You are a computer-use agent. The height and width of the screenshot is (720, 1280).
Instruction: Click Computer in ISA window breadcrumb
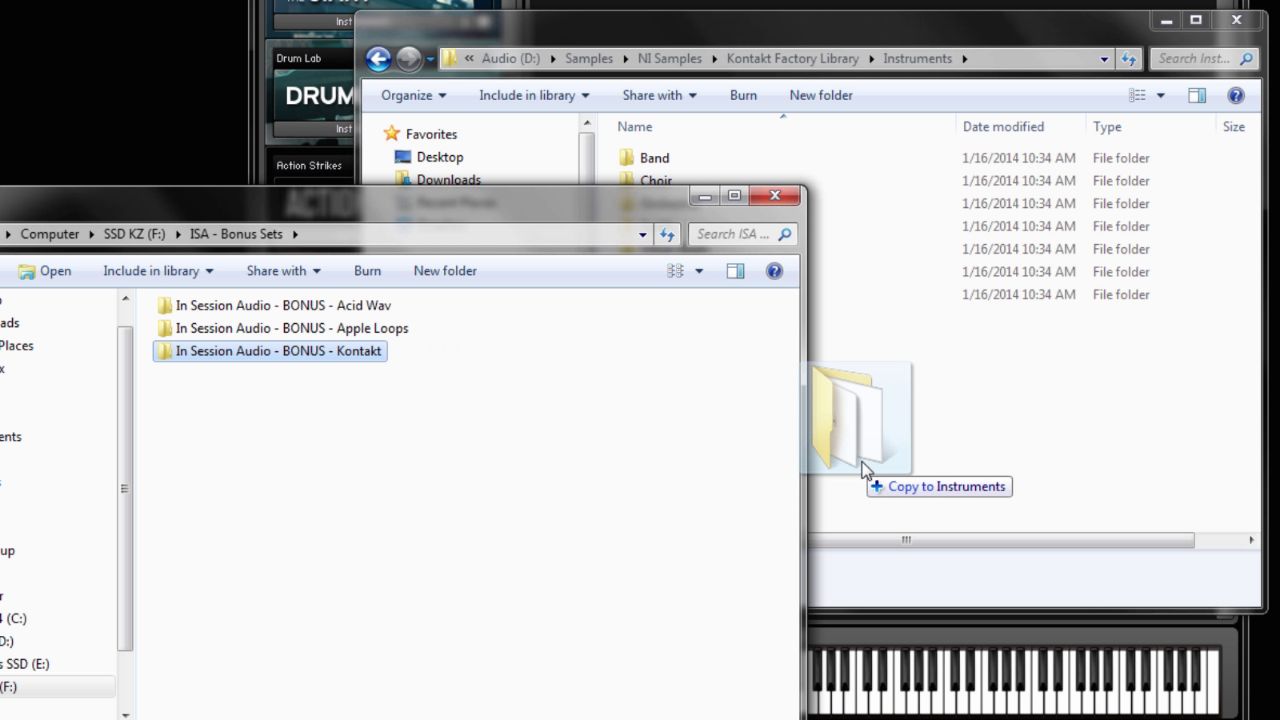(x=49, y=234)
